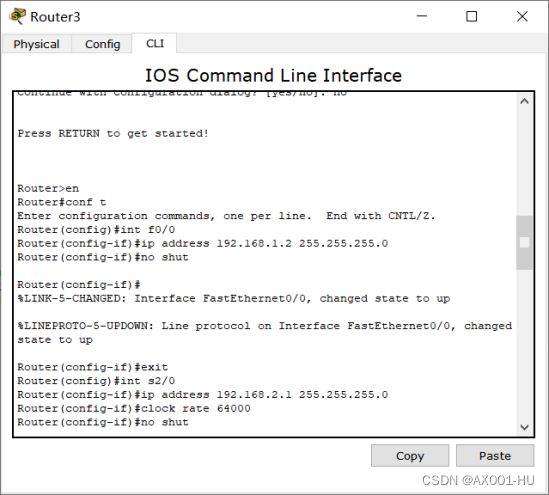The width and height of the screenshot is (549, 495).
Task: Select the CLI tab
Action: click(x=155, y=43)
